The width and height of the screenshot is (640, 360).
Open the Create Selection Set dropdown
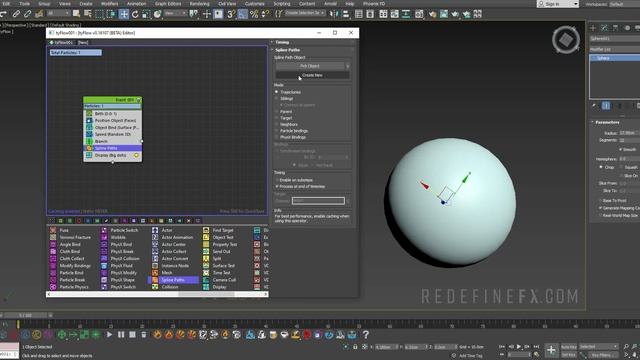point(305,13)
